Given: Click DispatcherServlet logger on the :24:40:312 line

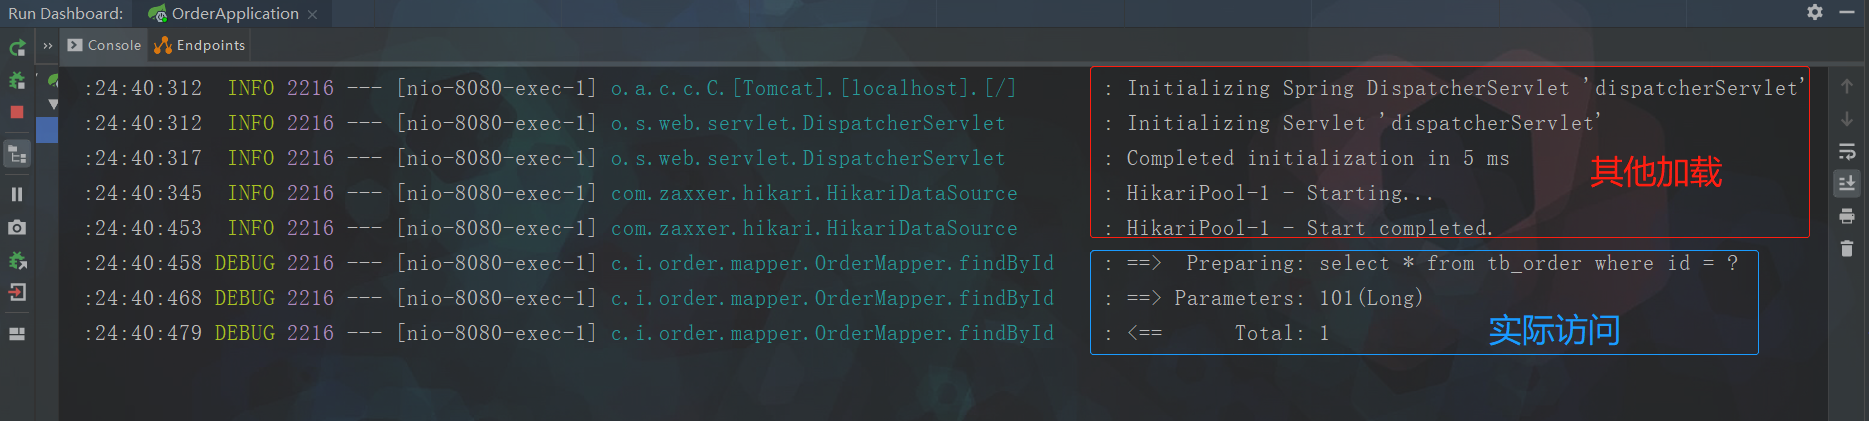Looking at the screenshot, I should pyautogui.click(x=808, y=123).
